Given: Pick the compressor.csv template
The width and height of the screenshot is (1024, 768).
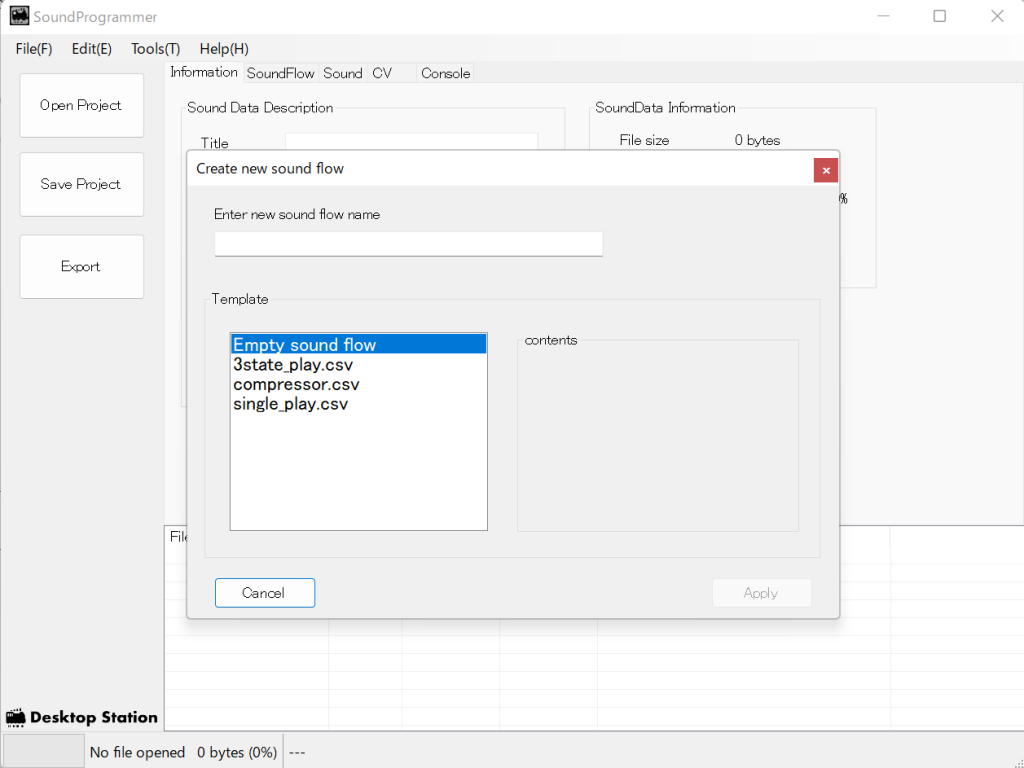Looking at the screenshot, I should coord(296,385).
